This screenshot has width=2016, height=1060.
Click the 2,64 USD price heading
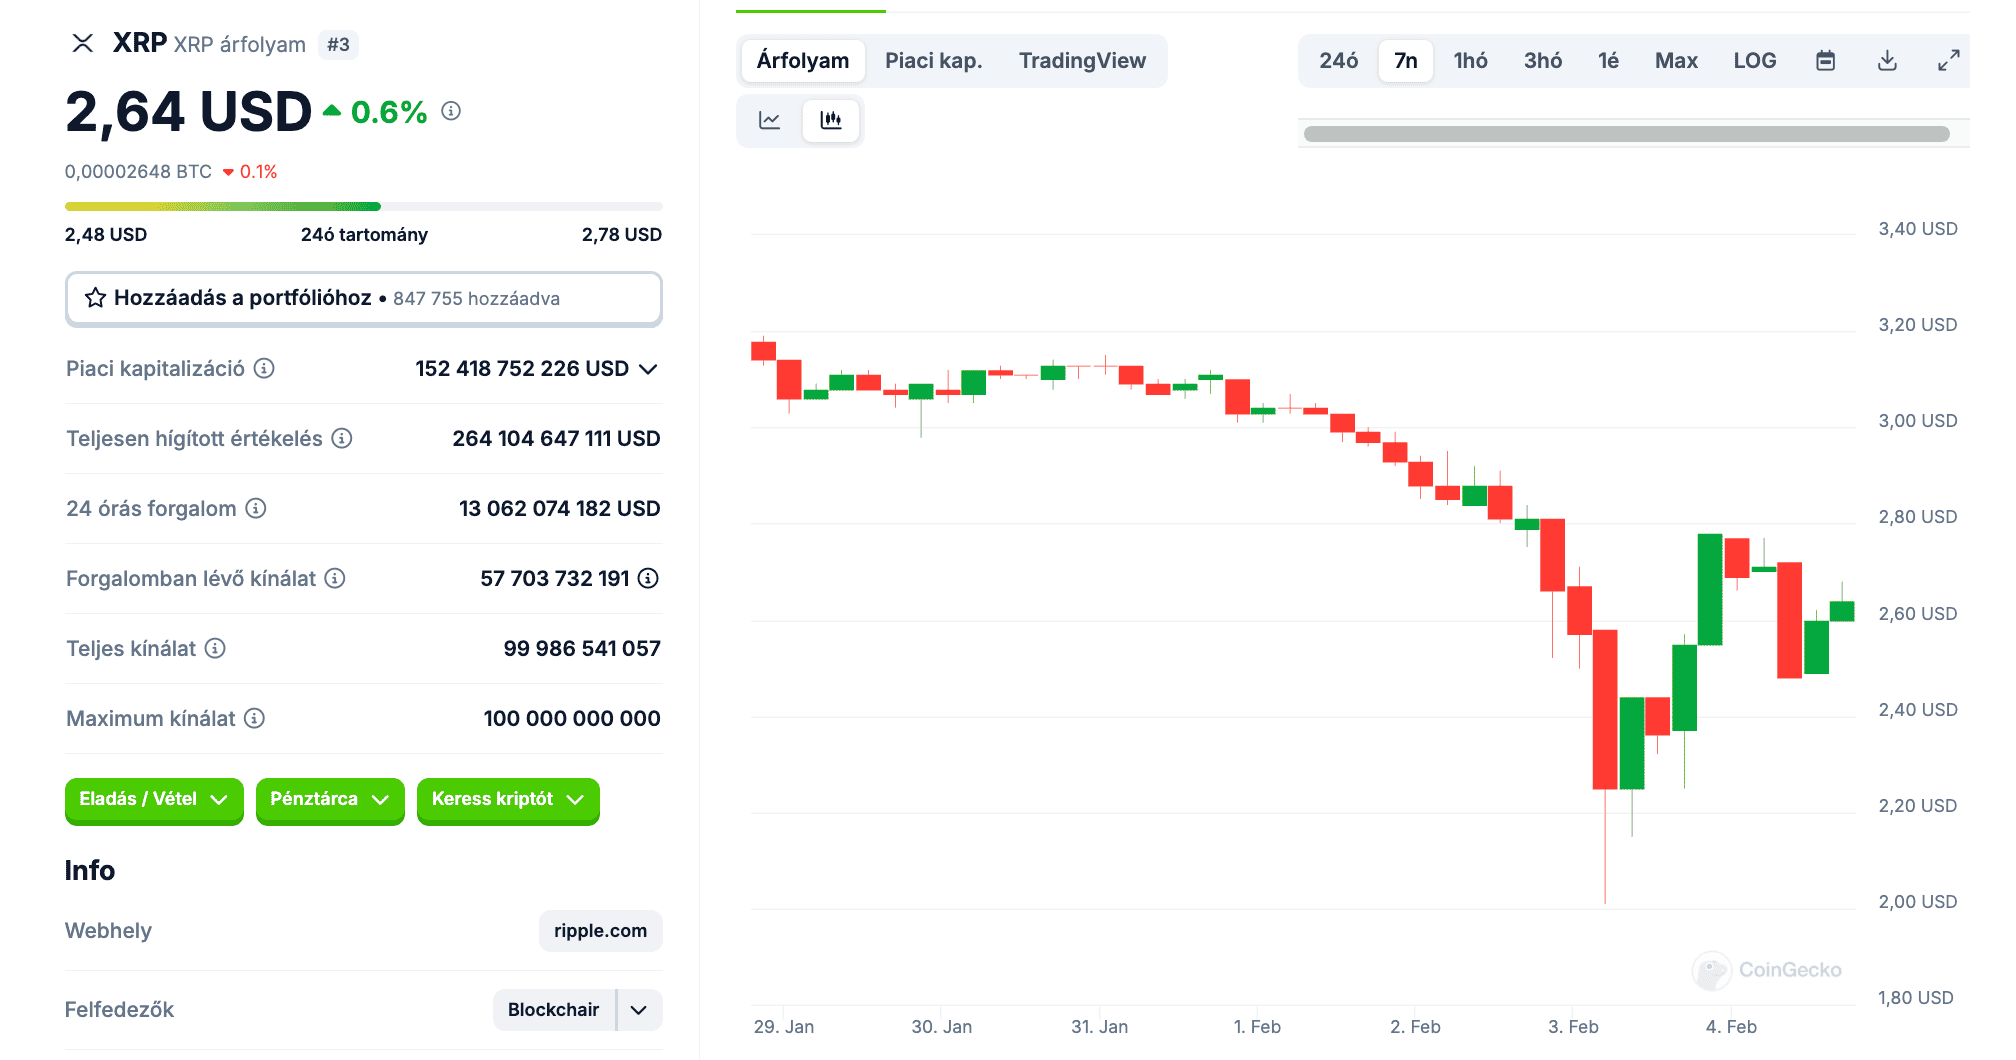pos(189,111)
